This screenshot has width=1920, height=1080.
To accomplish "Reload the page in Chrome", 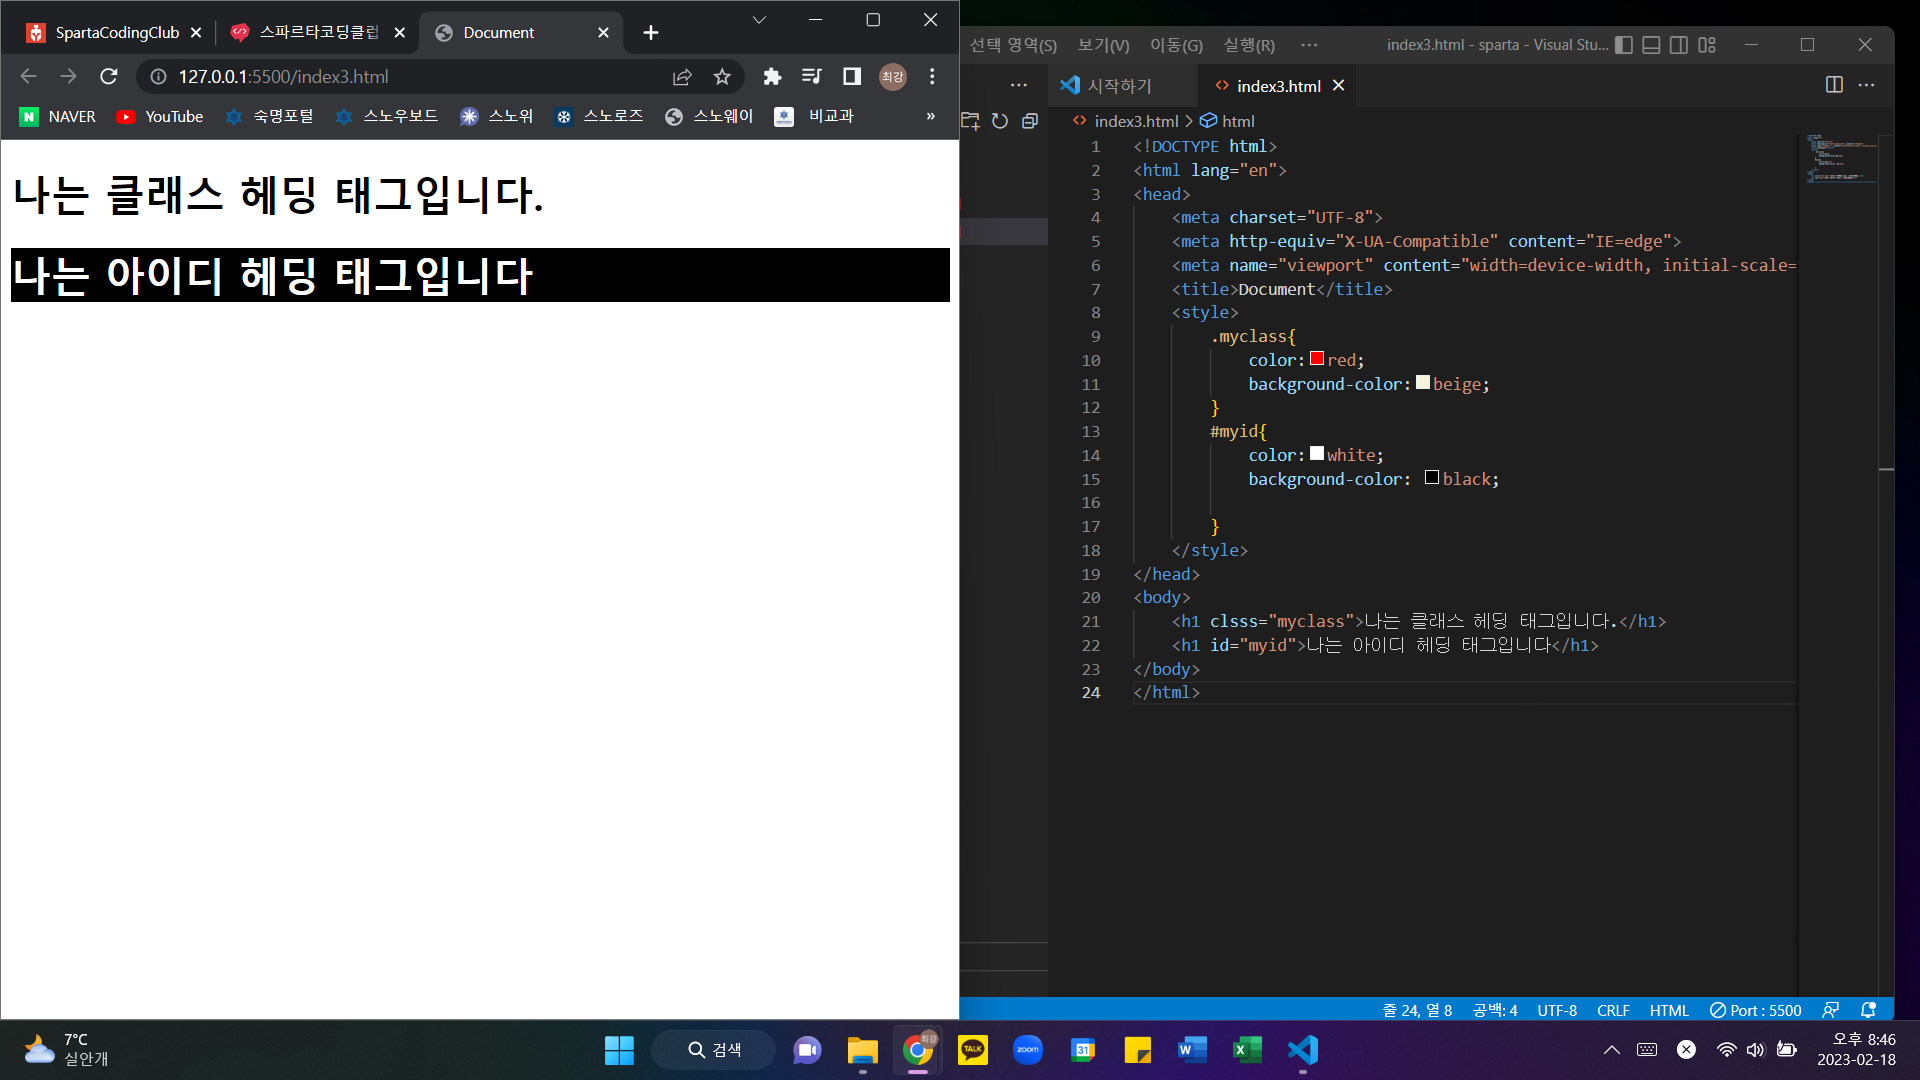I will [x=109, y=76].
